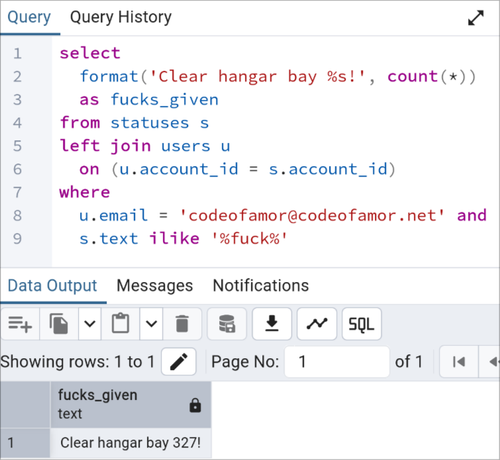Go to first results page

click(459, 362)
